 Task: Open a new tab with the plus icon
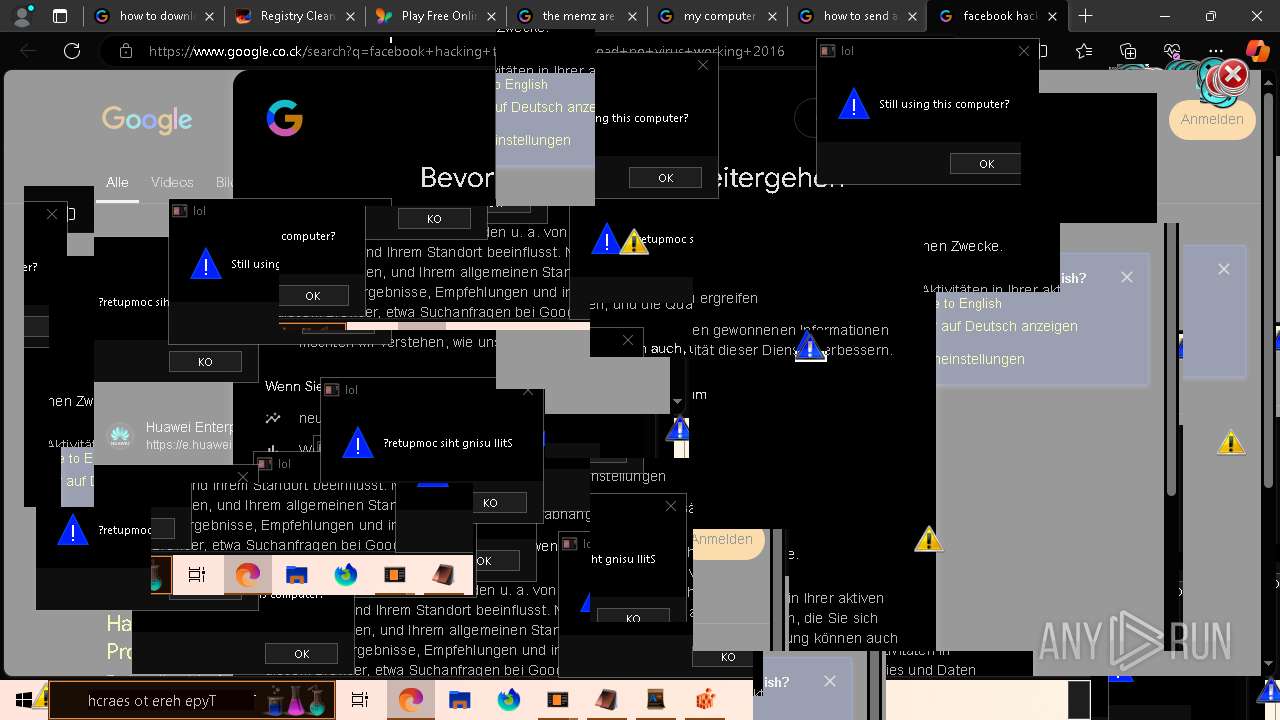(1085, 16)
